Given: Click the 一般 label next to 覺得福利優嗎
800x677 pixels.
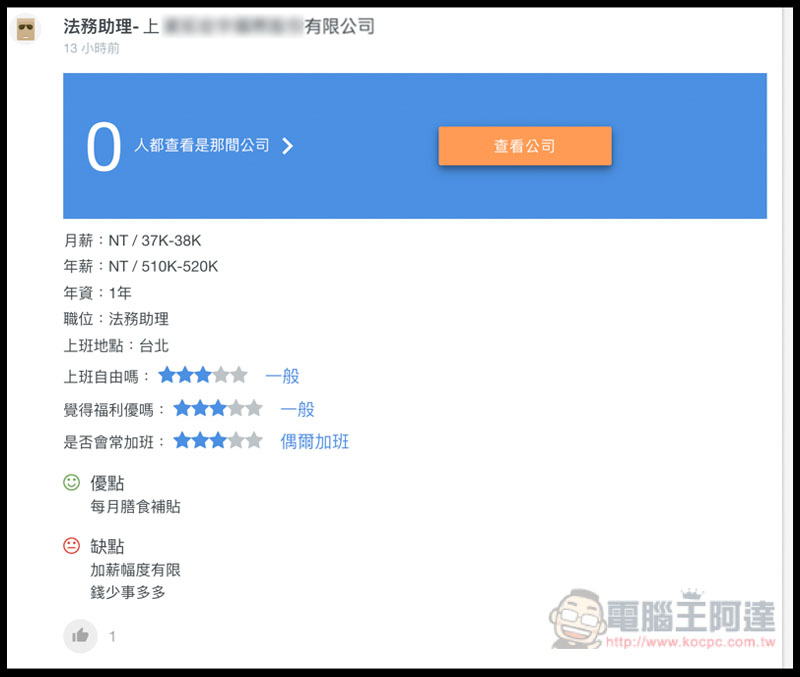Looking at the screenshot, I should tap(297, 408).
